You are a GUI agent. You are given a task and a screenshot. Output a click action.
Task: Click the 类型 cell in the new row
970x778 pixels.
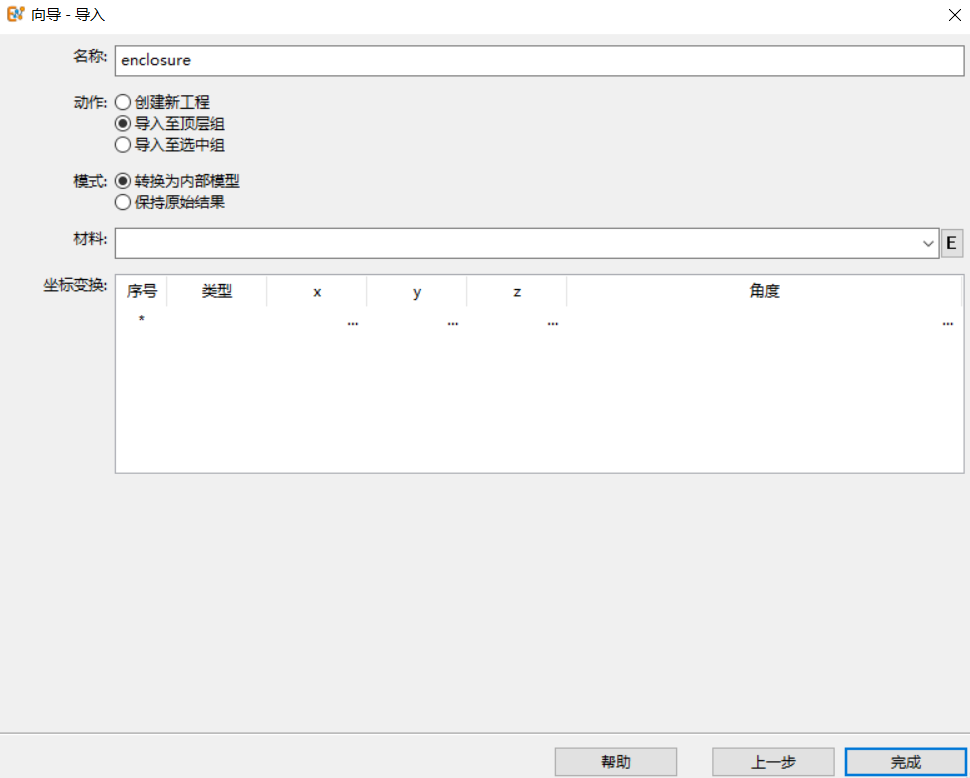click(x=217, y=321)
